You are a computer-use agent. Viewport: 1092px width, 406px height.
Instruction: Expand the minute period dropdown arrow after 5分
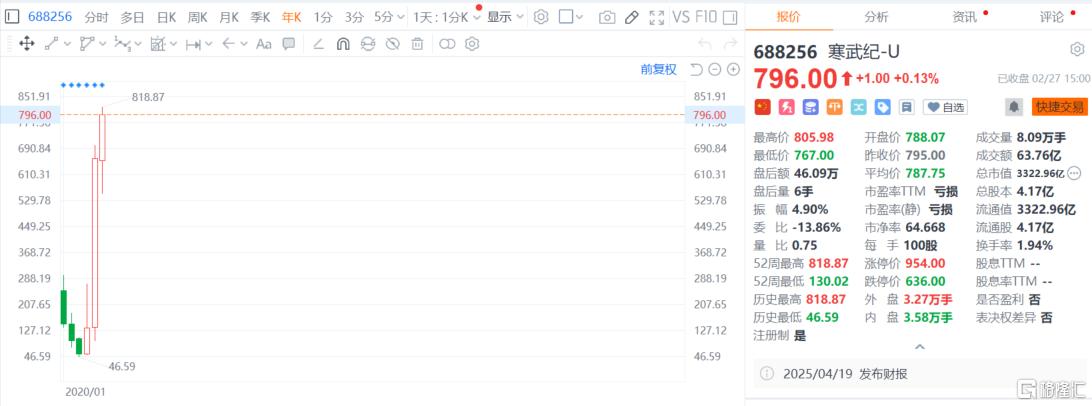399,17
